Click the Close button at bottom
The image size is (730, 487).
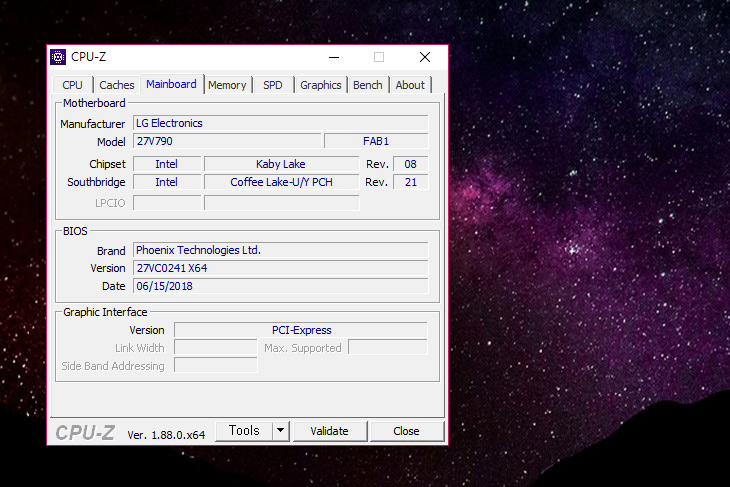tap(406, 431)
